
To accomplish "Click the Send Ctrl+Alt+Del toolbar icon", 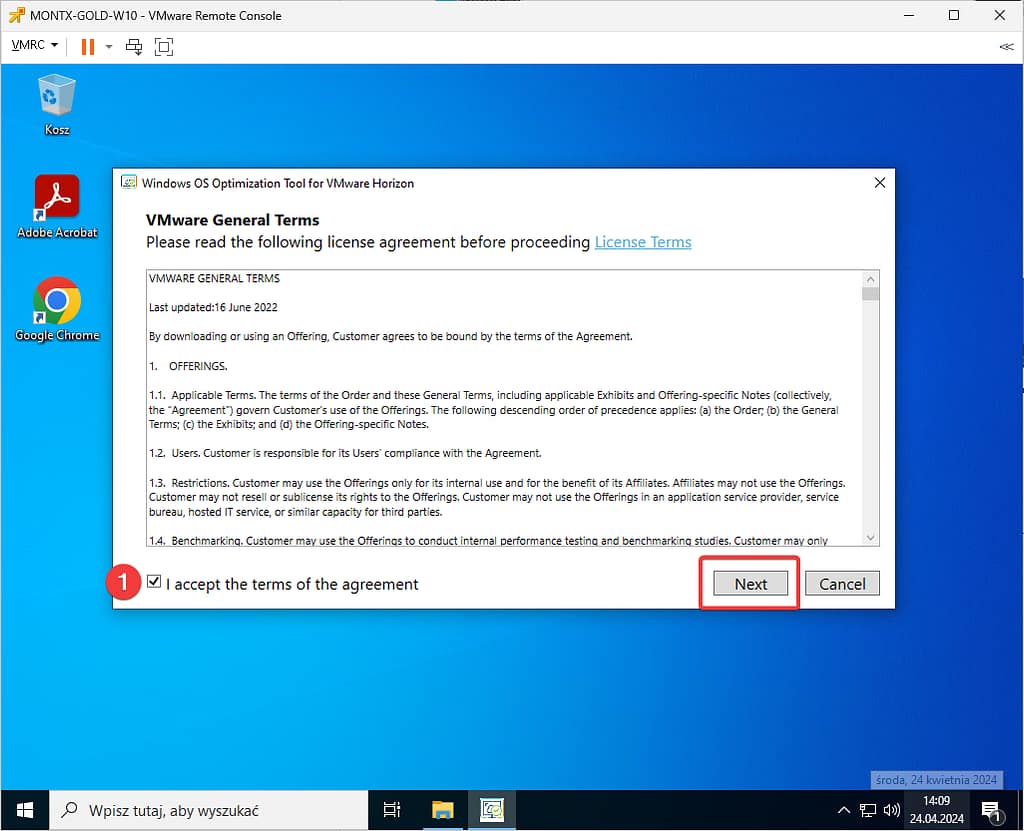I will 134,46.
